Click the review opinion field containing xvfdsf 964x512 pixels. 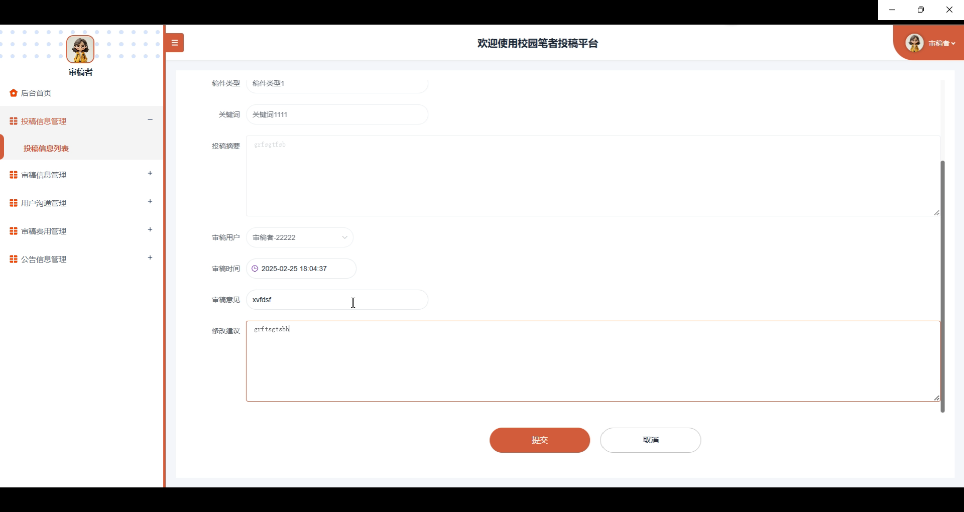[337, 300]
